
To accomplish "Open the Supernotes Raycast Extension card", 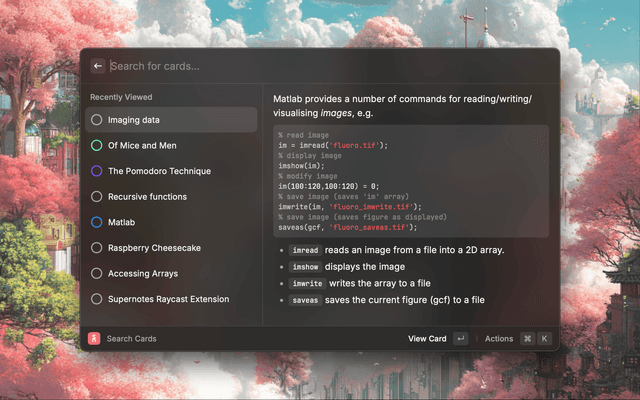I will [170, 299].
